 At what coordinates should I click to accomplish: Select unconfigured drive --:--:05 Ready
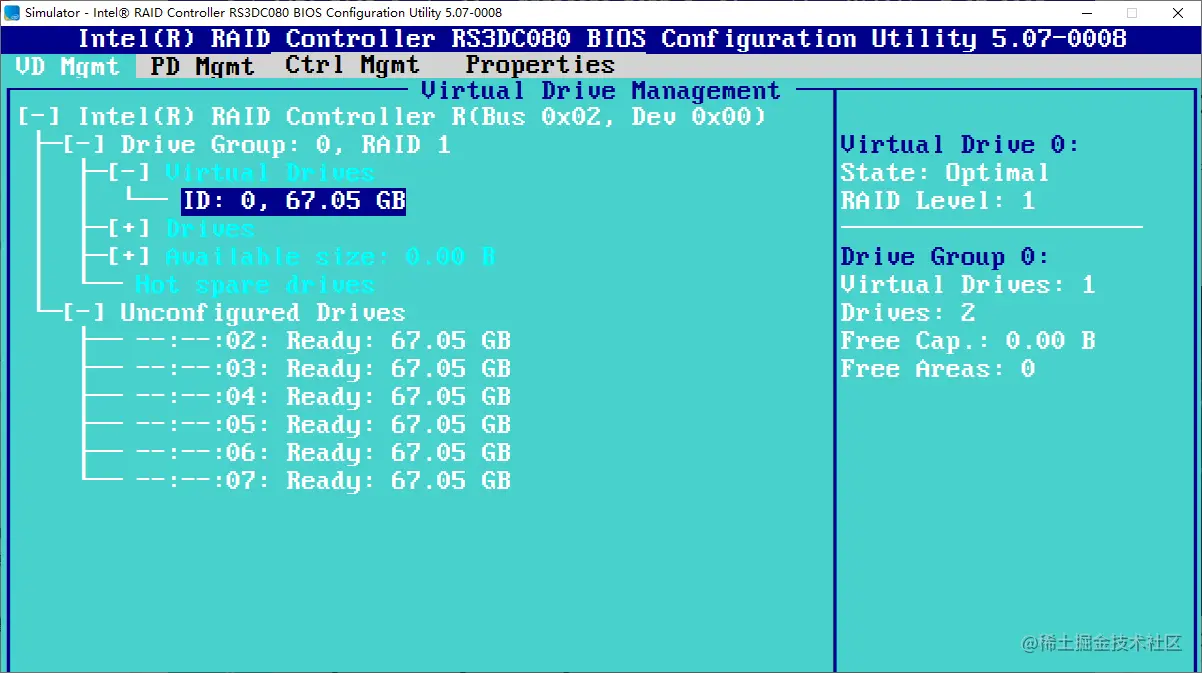323,425
